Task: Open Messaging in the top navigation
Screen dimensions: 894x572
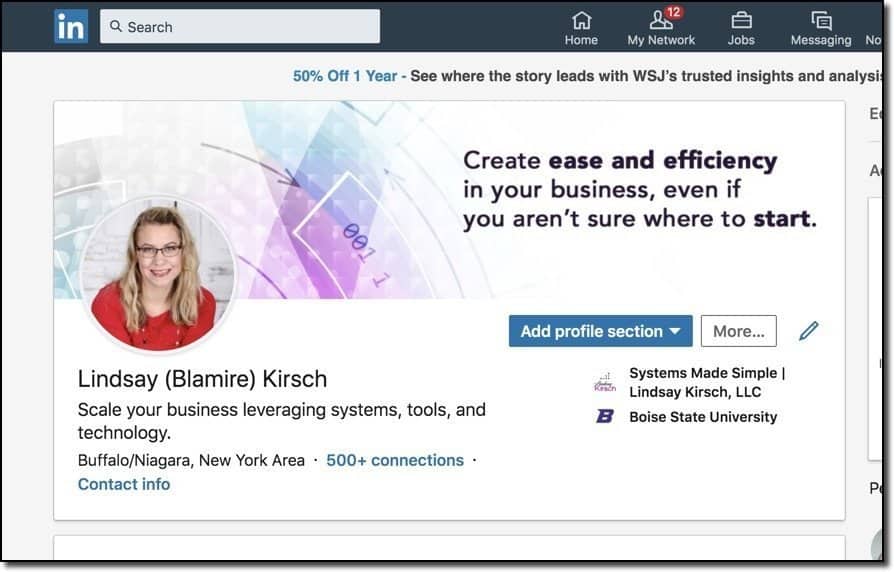Action: 821,29
